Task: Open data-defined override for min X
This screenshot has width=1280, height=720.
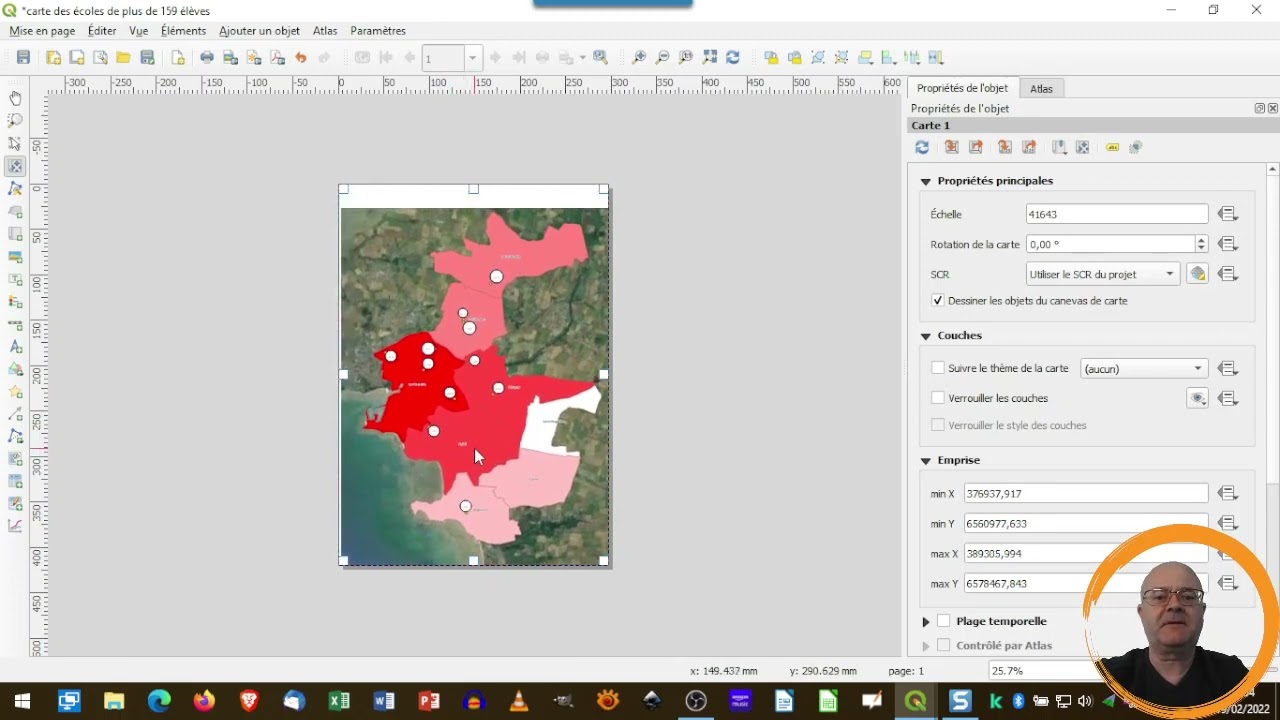Action: (1228, 493)
